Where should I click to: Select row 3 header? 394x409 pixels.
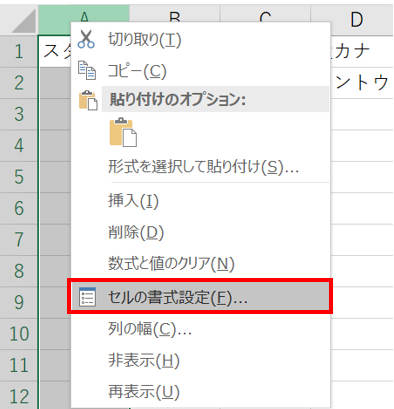tap(19, 114)
